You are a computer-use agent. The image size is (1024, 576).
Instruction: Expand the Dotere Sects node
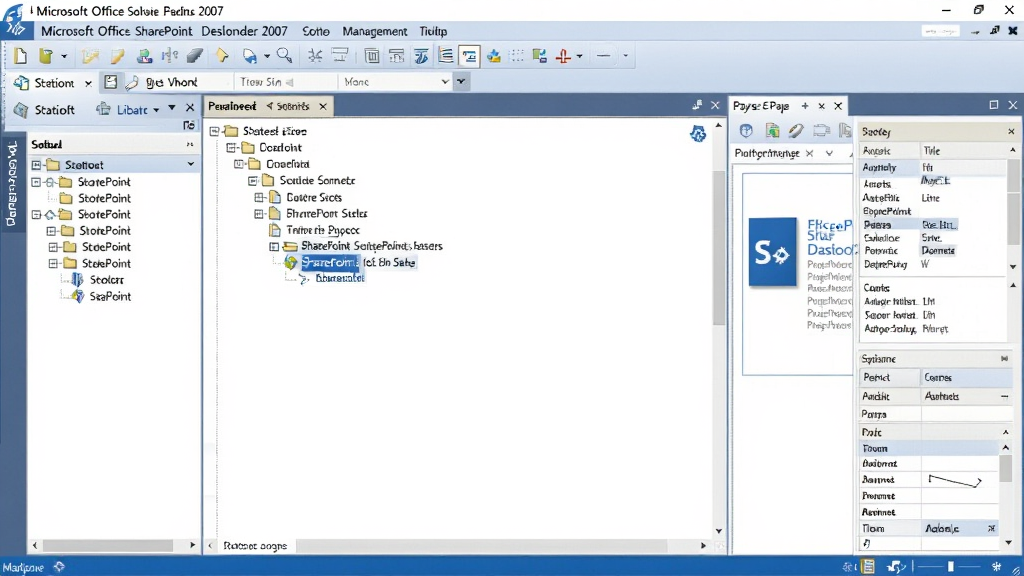click(x=259, y=197)
